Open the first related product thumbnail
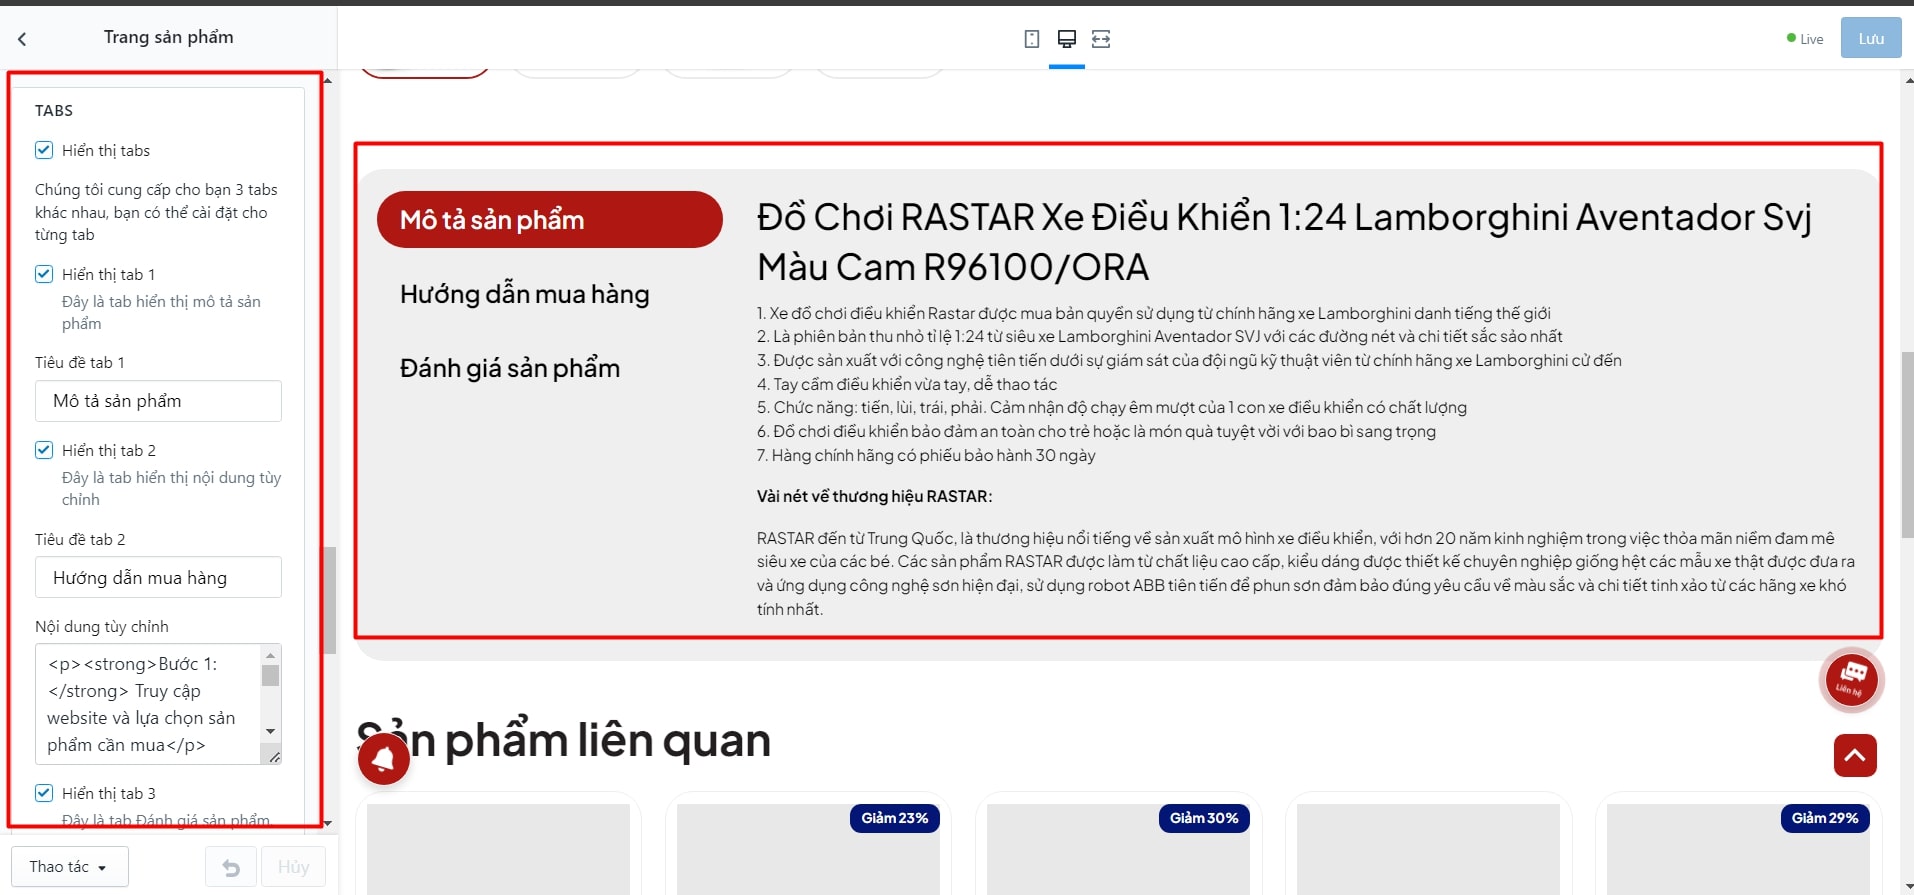 pyautogui.click(x=498, y=849)
